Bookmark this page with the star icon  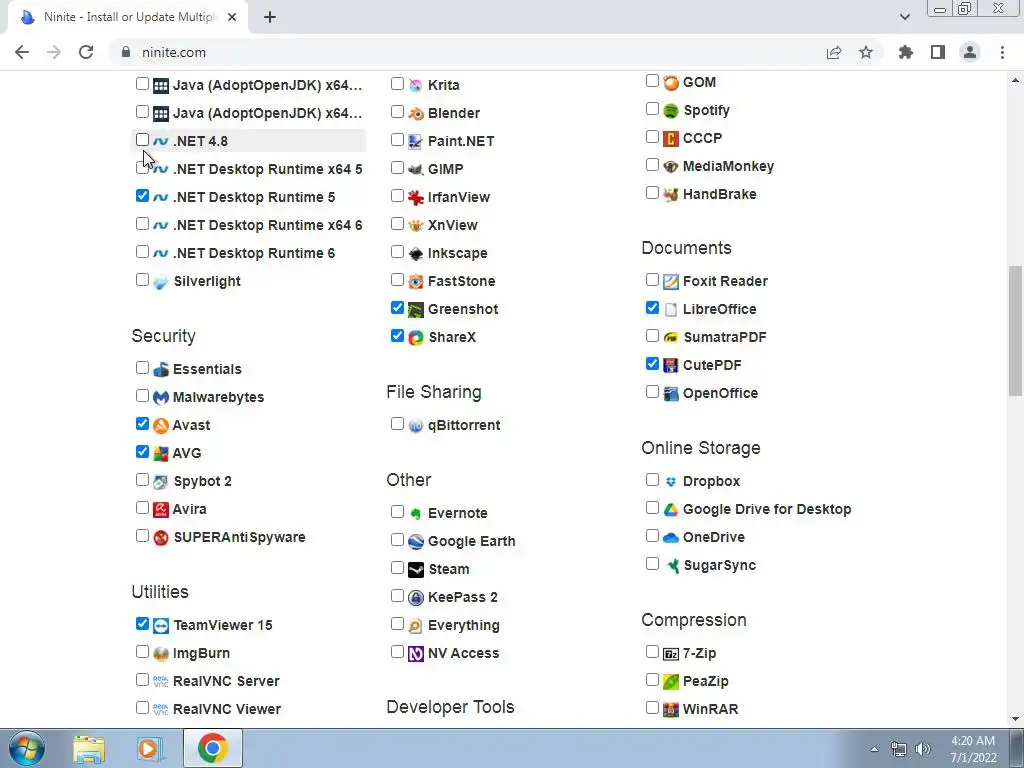[x=866, y=52]
